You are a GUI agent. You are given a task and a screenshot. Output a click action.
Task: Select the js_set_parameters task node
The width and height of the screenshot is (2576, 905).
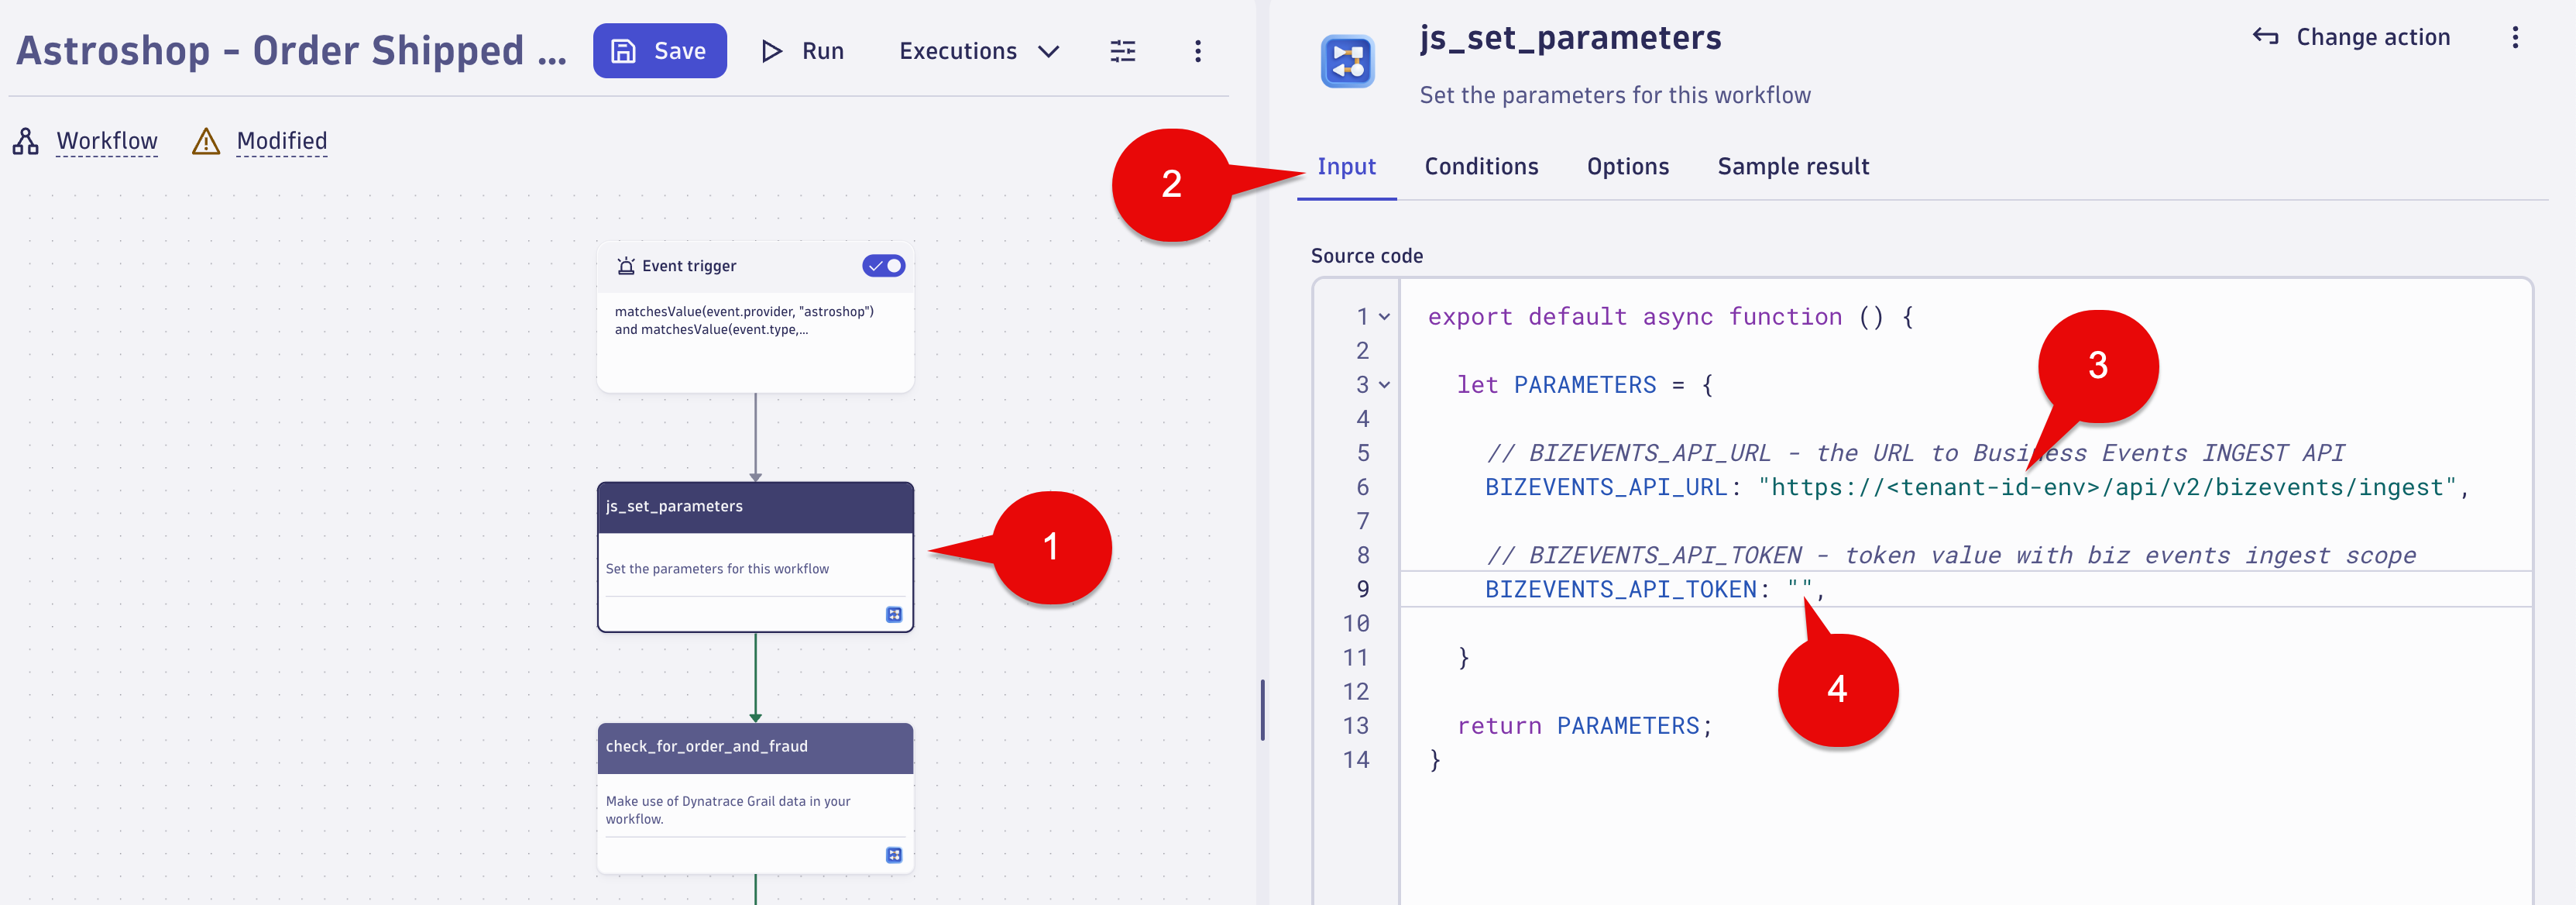pyautogui.click(x=755, y=557)
